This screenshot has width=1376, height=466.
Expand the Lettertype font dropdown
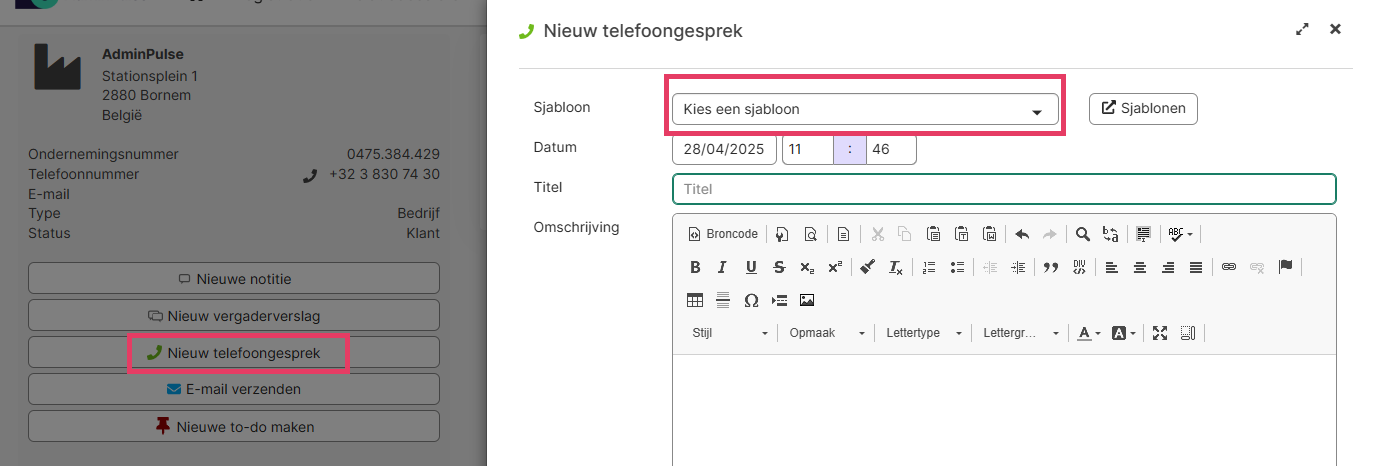pos(923,333)
